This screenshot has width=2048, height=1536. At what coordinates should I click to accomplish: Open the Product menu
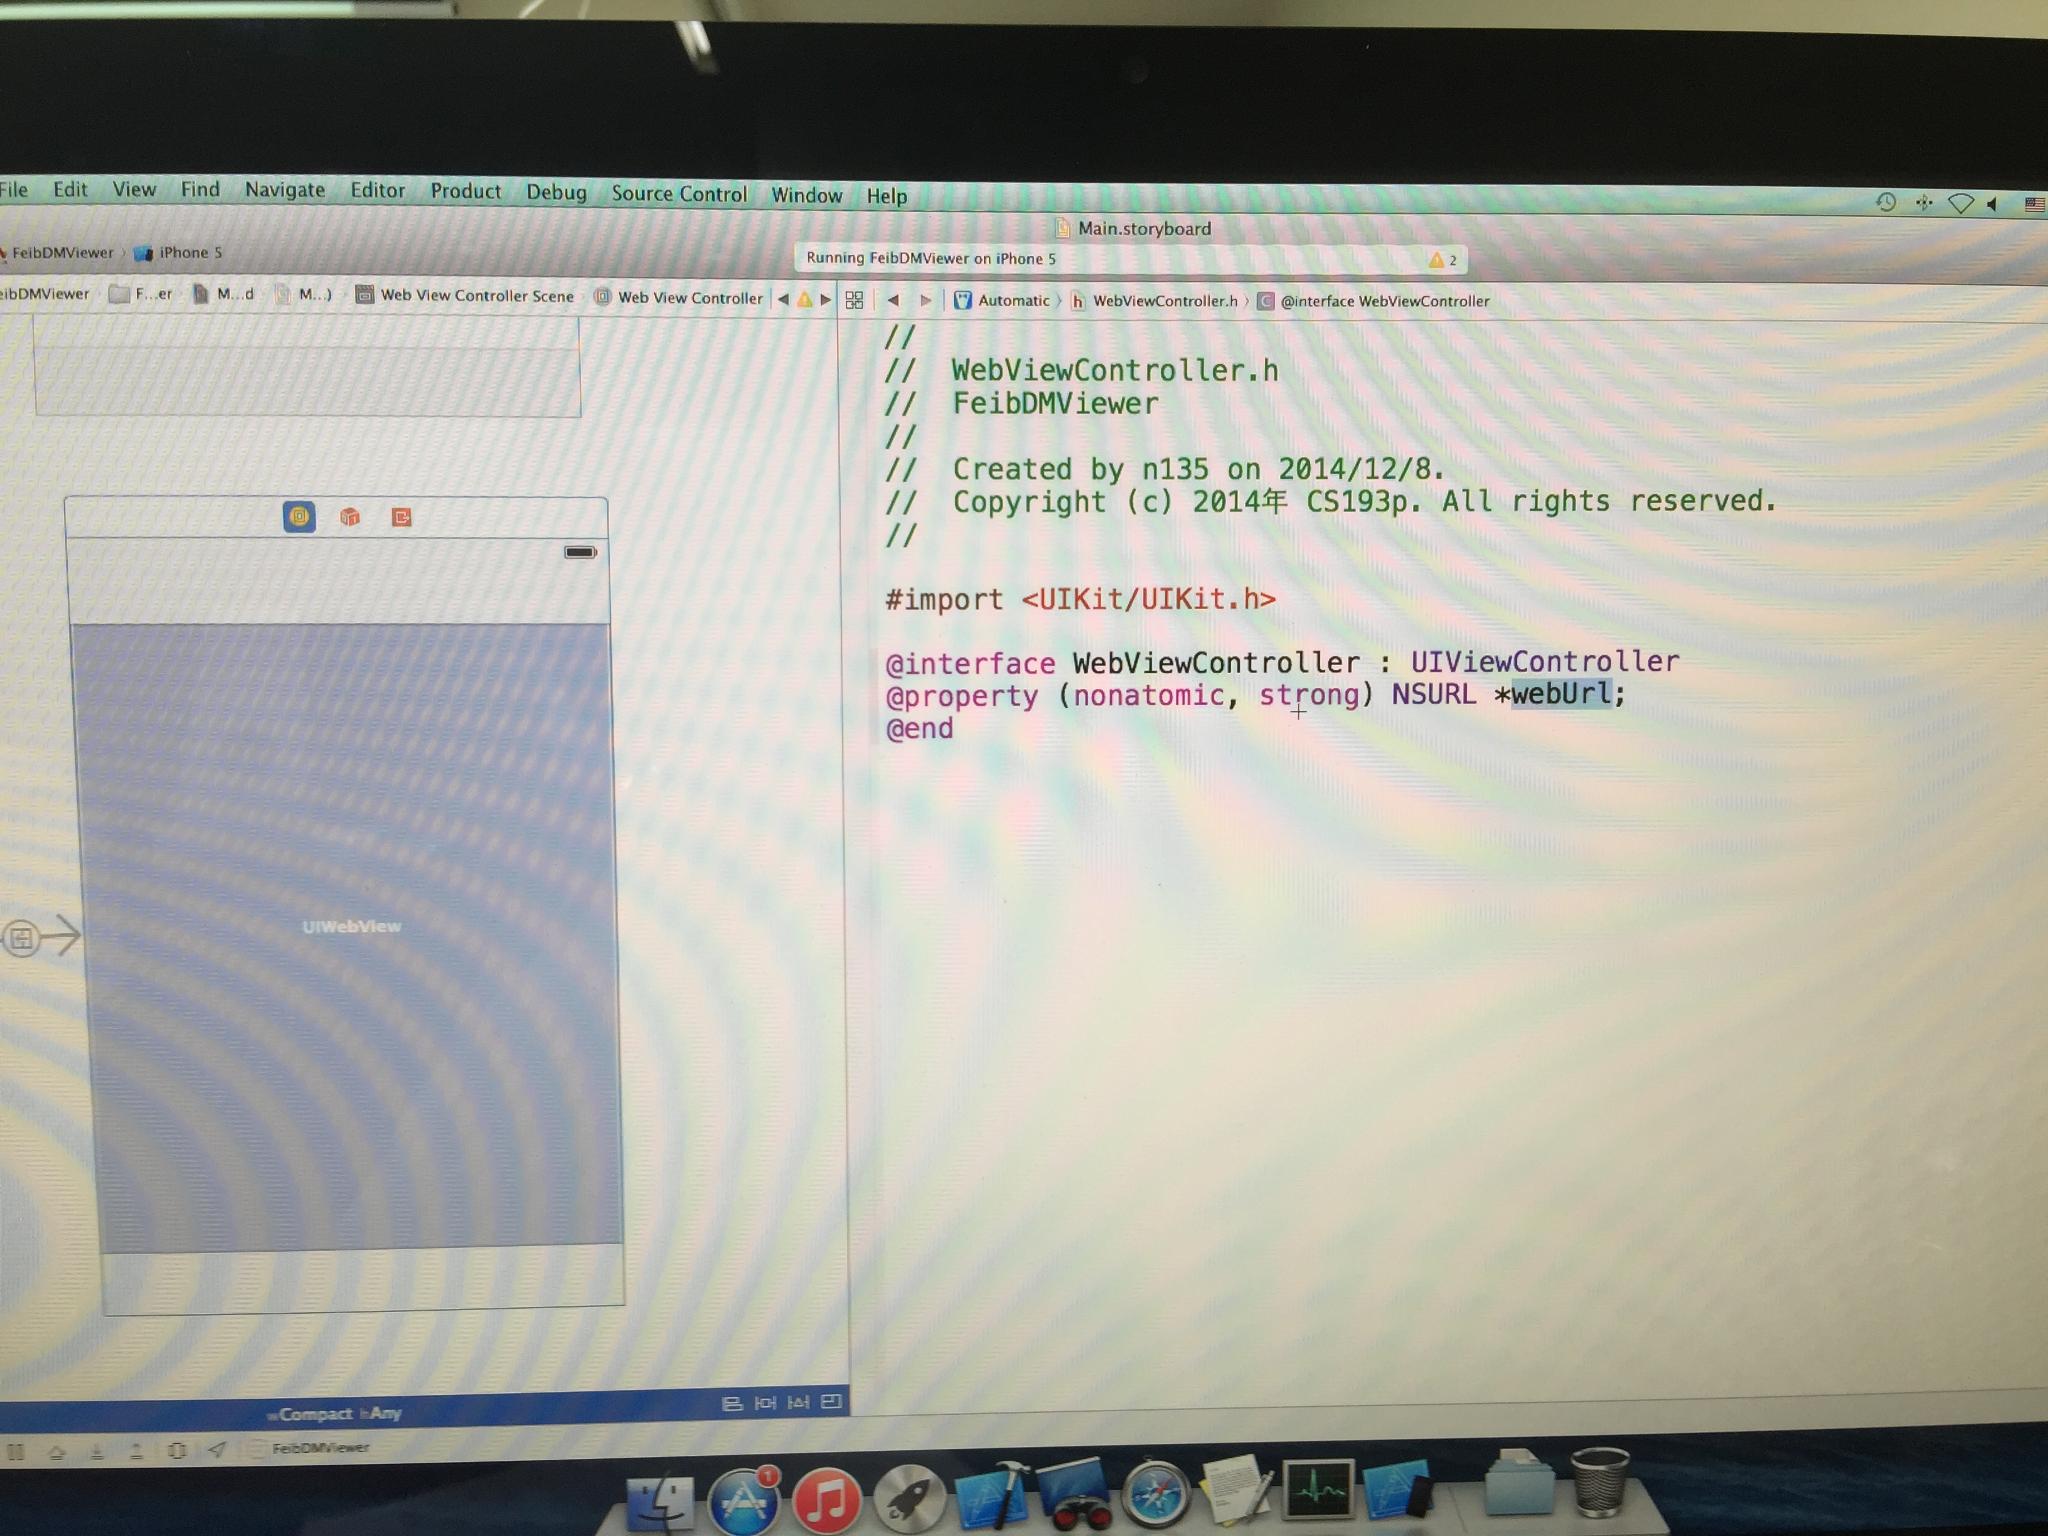(466, 190)
